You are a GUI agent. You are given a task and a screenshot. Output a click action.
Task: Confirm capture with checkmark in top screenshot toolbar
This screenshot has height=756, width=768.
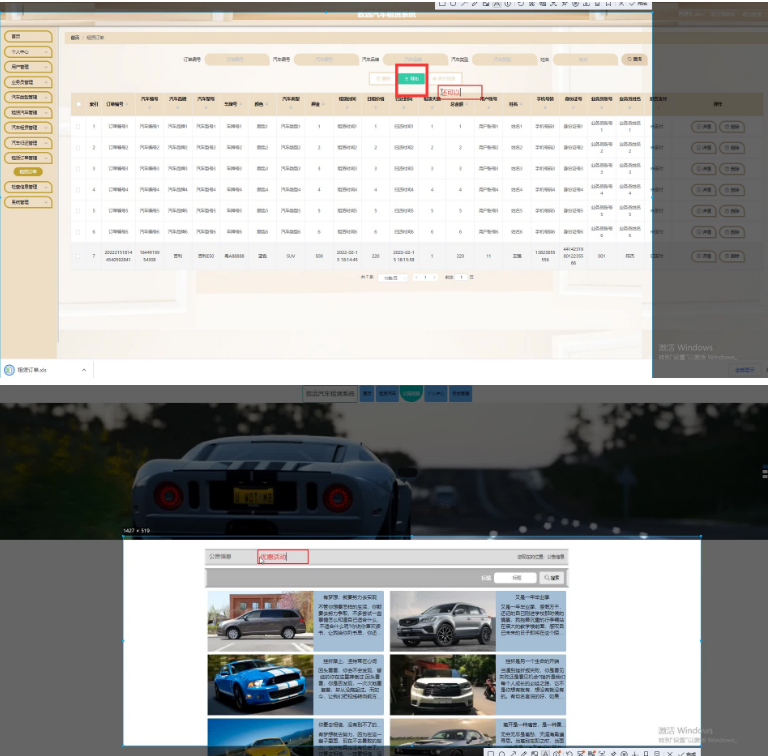(632, 3)
